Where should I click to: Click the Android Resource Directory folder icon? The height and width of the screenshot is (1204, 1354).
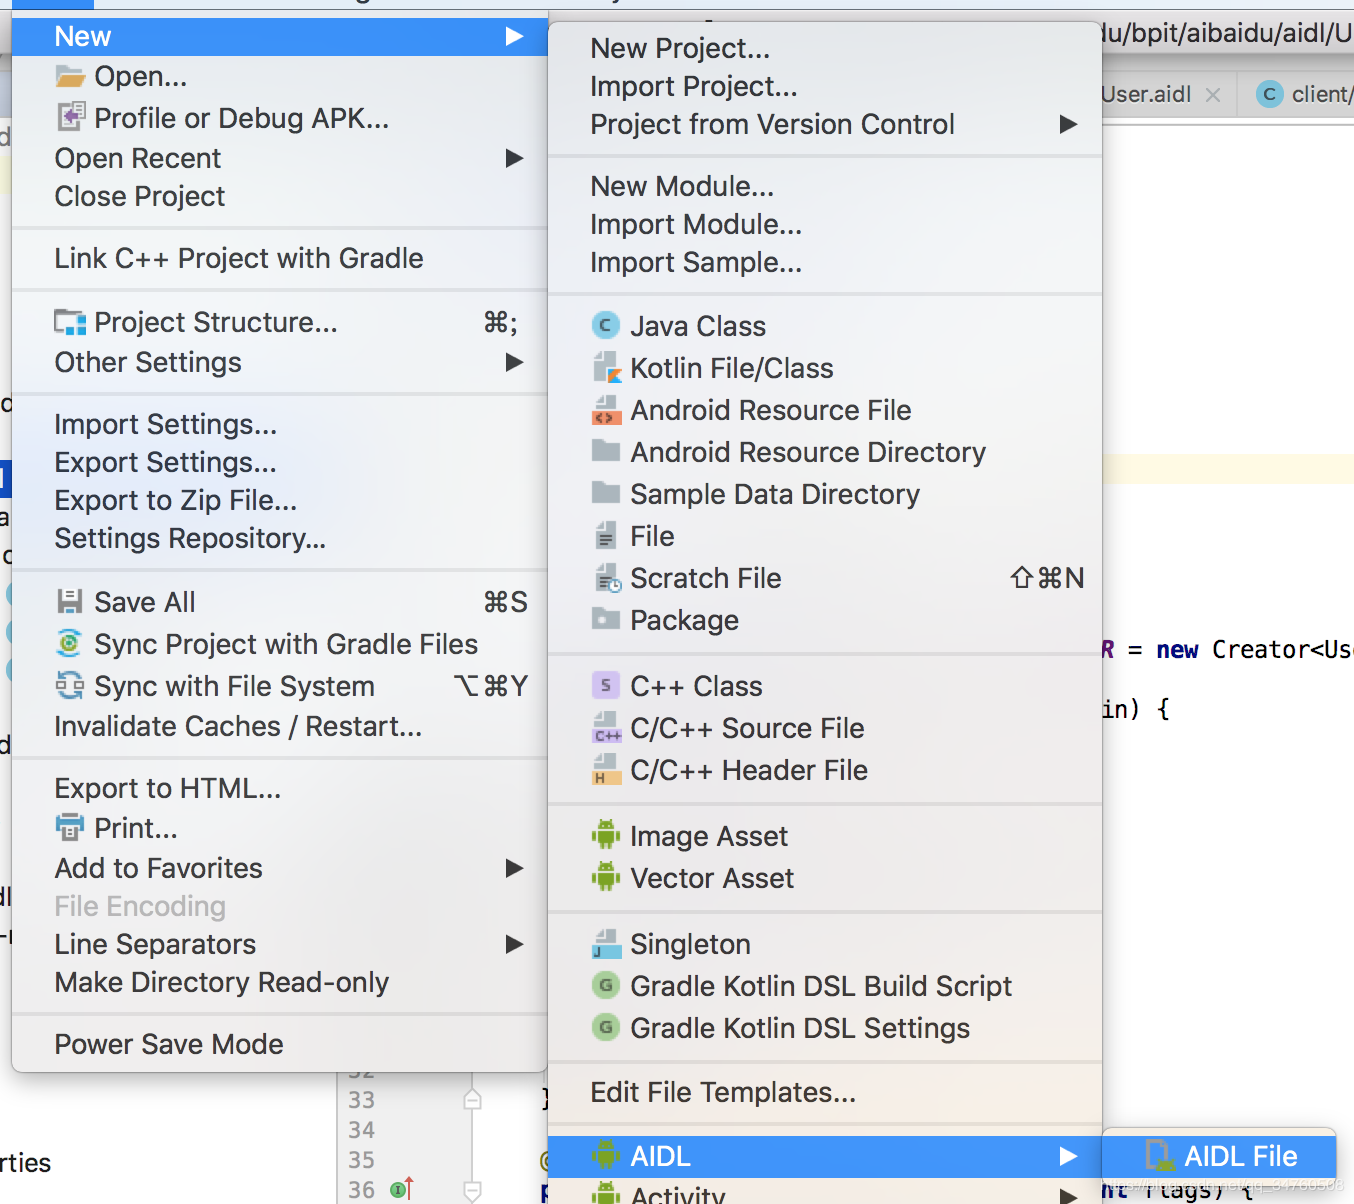606,451
